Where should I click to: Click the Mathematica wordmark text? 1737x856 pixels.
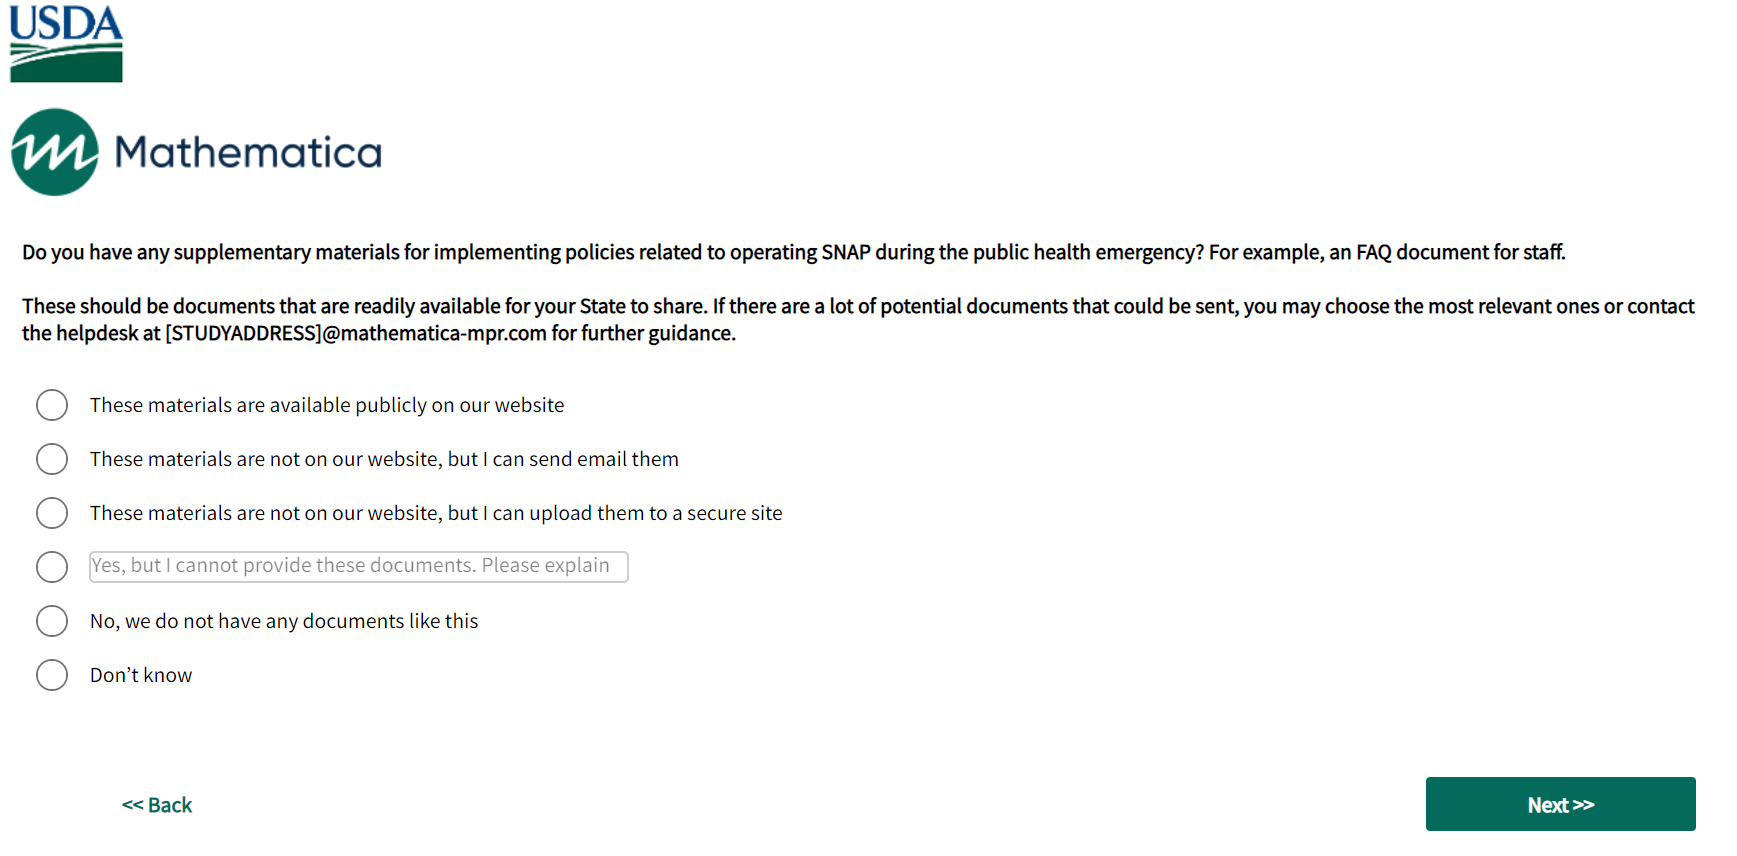click(248, 152)
